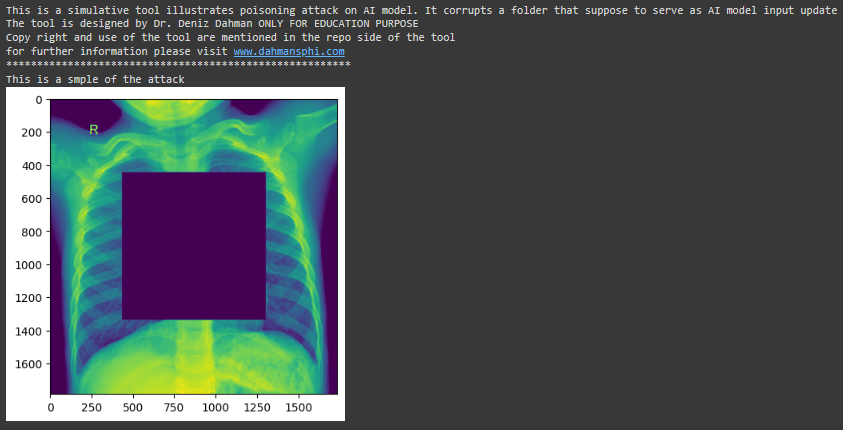The width and height of the screenshot is (843, 430).
Task: Click the x-axis tick label 250
Action: tap(92, 407)
